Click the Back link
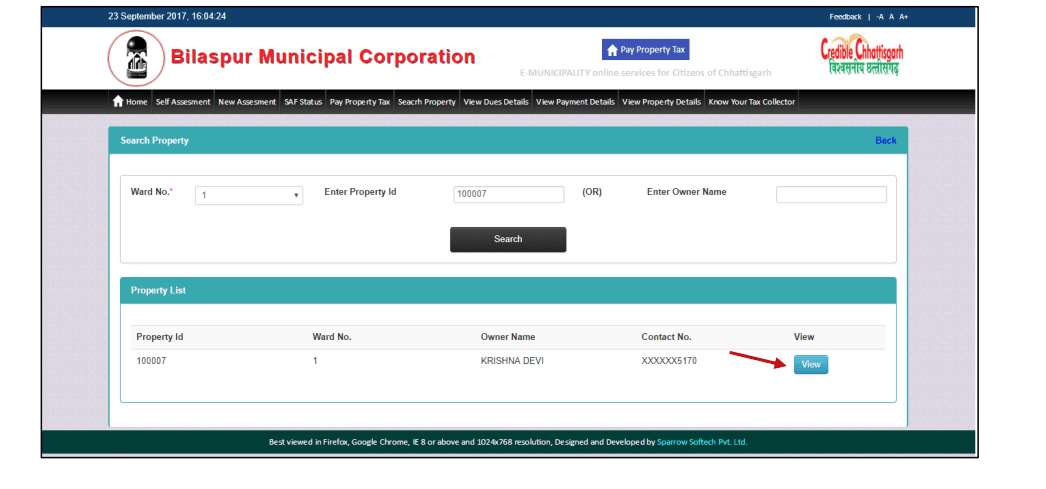The image size is (1046, 489). (885, 141)
